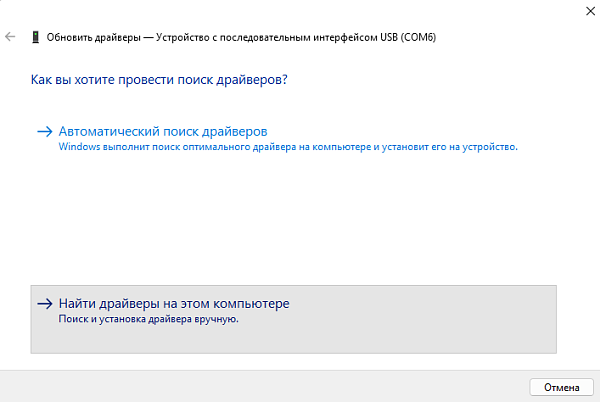Click the back arrow in the wizard header

10,37
